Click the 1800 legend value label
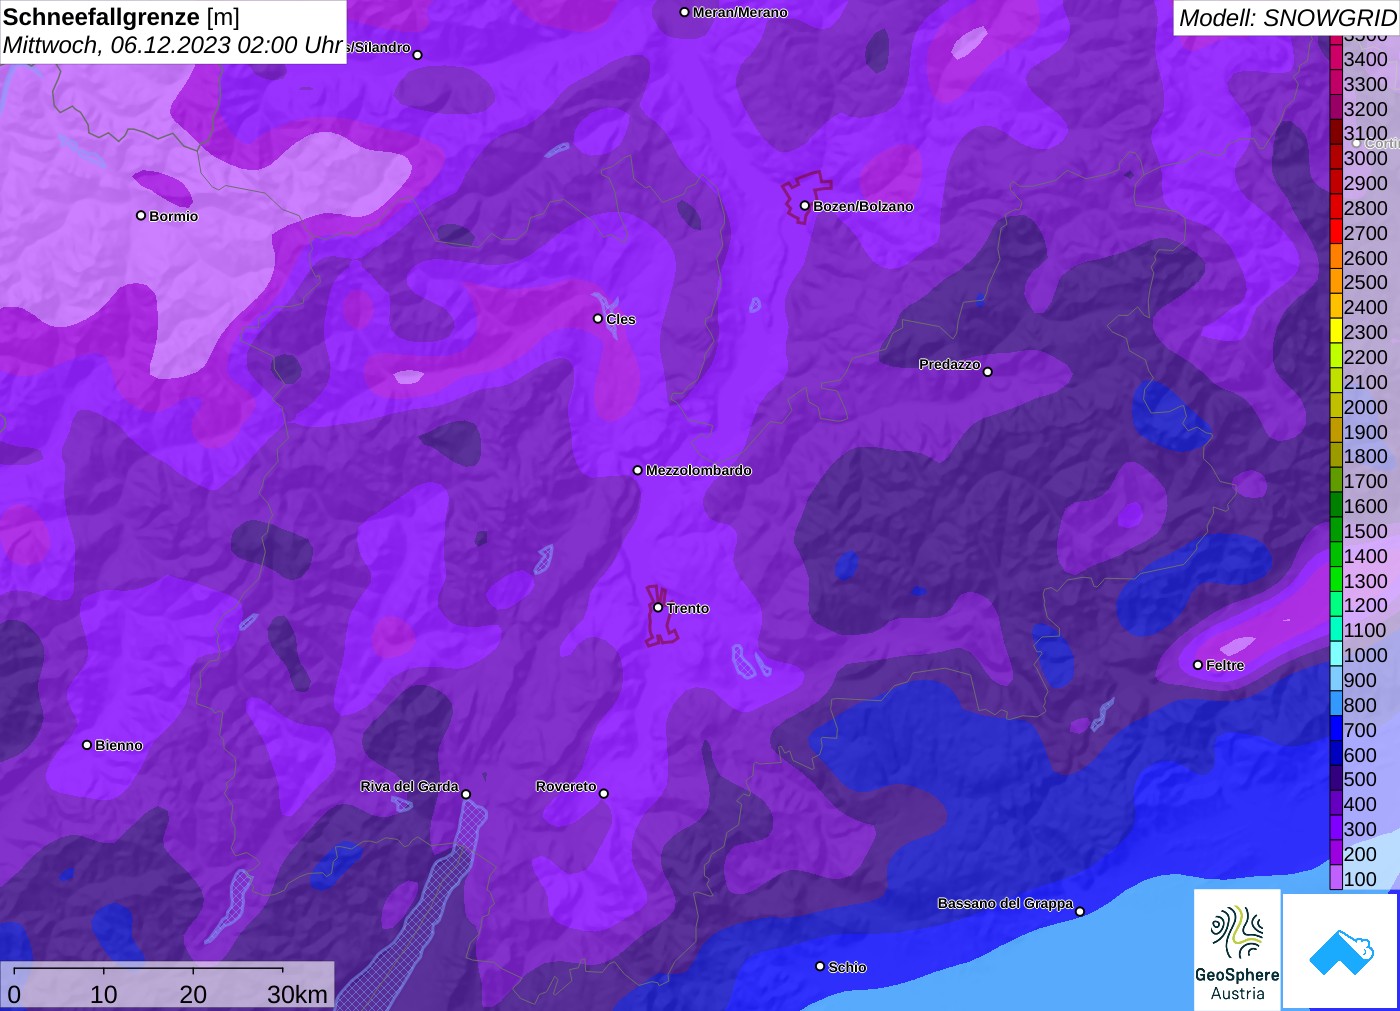The image size is (1400, 1011). [1366, 456]
